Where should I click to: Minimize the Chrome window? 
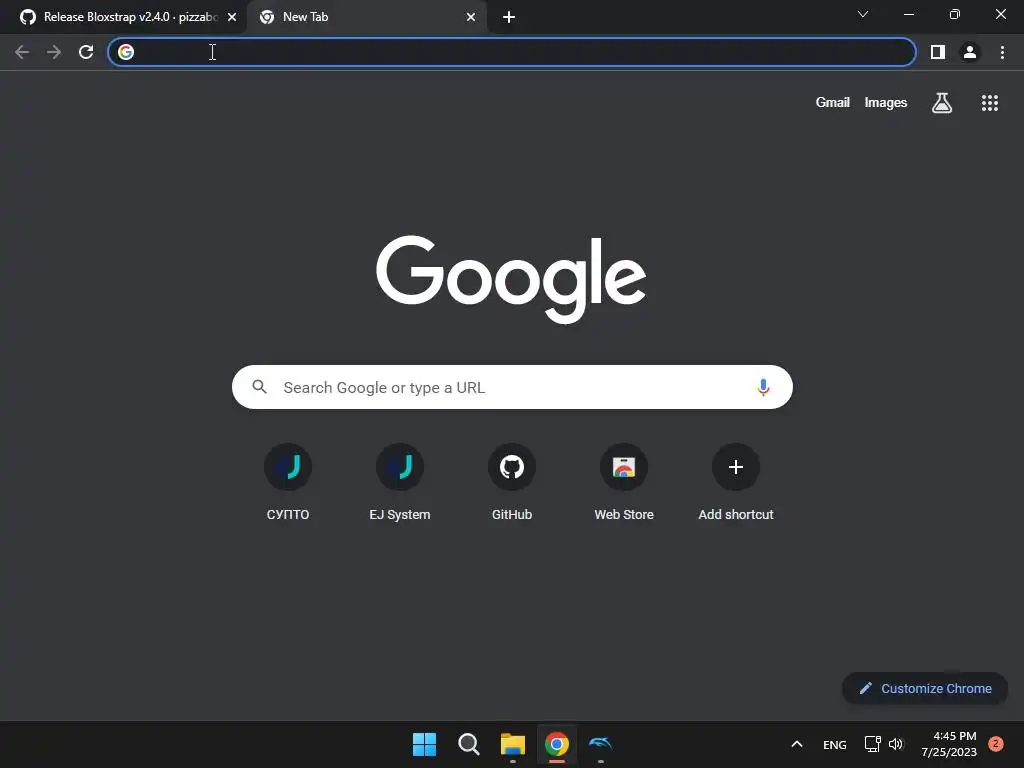(908, 14)
